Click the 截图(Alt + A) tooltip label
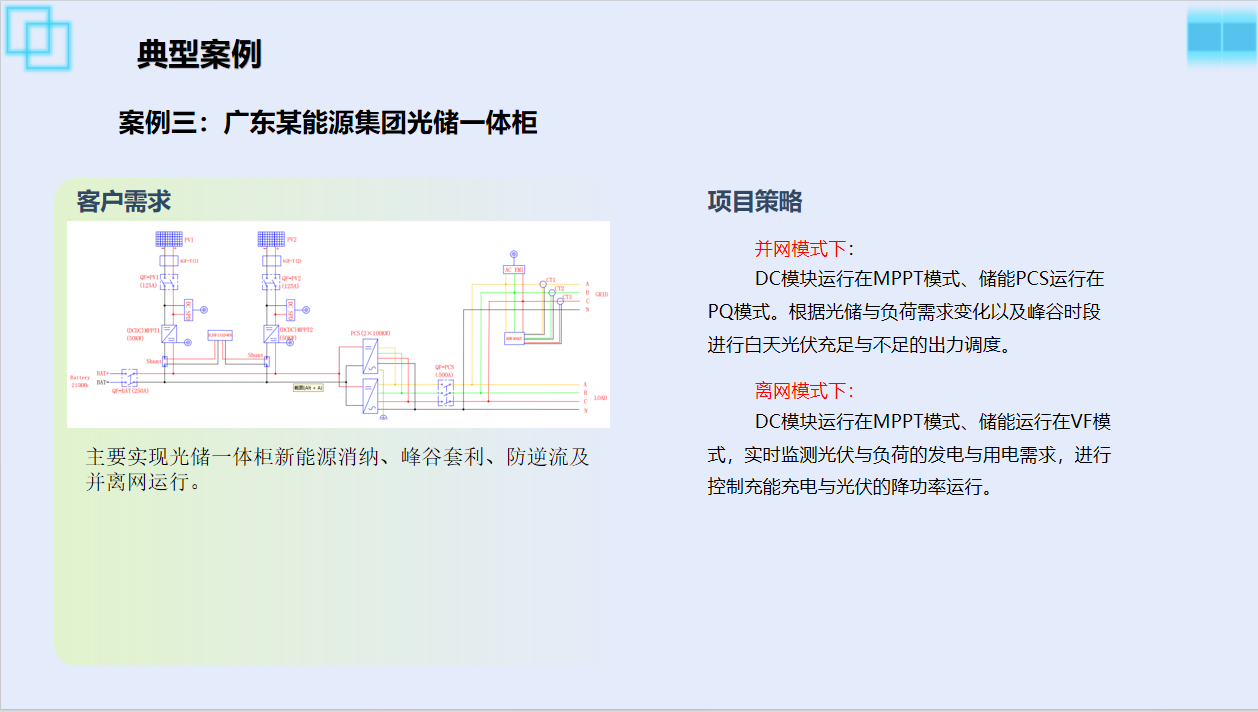This screenshot has height=712, width=1258. (x=308, y=387)
